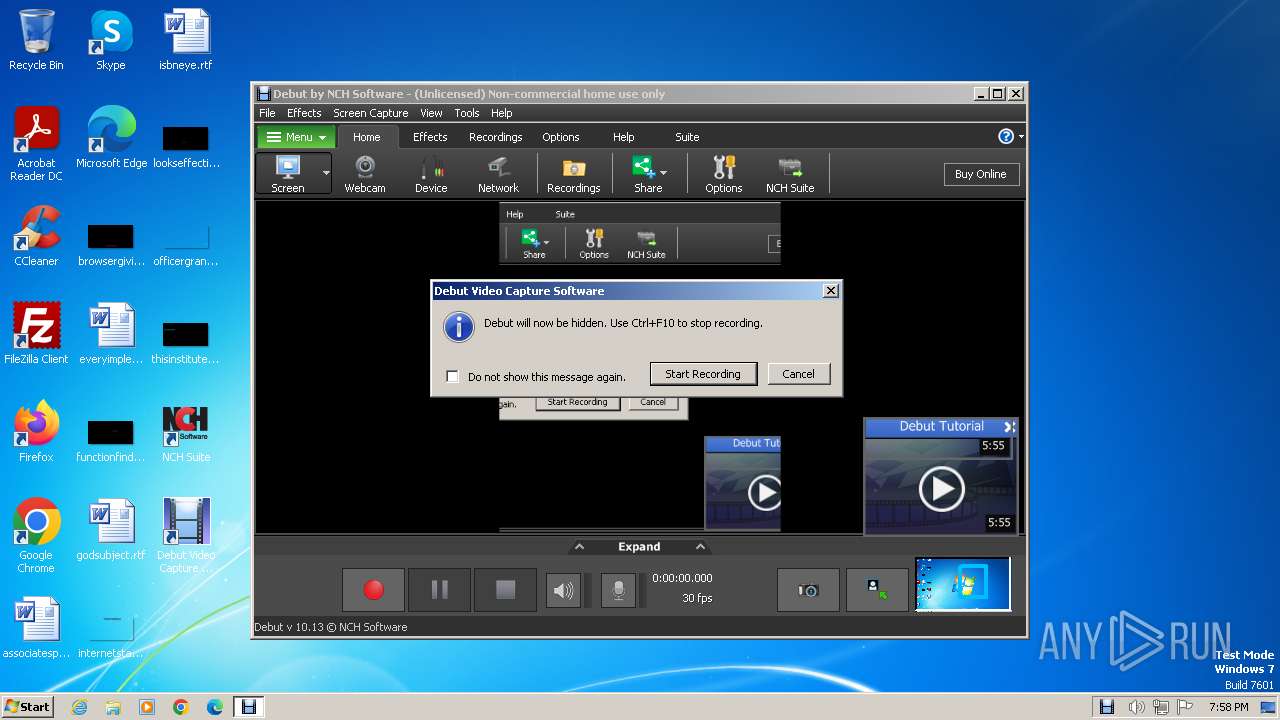This screenshot has height=720, width=1280.
Task: Open Acrobat Reader DC desktop icon
Action: pos(36,145)
